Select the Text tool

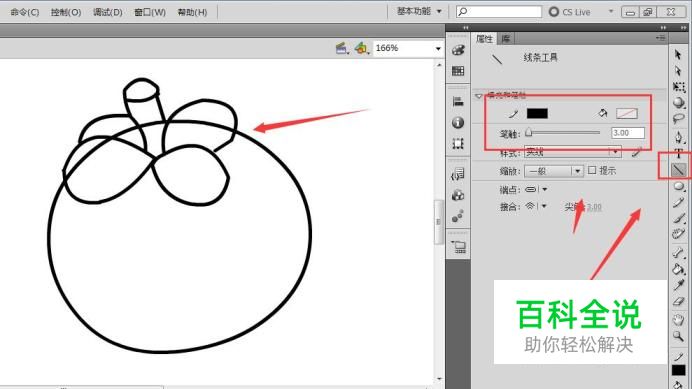coord(679,154)
